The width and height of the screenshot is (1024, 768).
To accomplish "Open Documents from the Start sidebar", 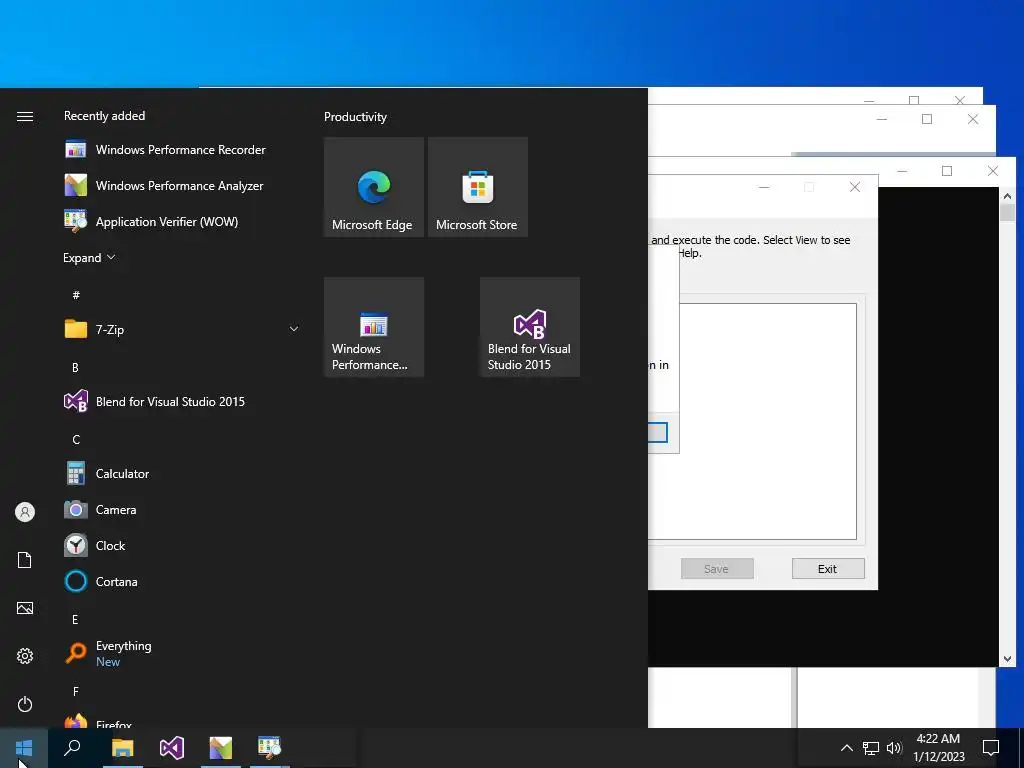I will pyautogui.click(x=25, y=560).
